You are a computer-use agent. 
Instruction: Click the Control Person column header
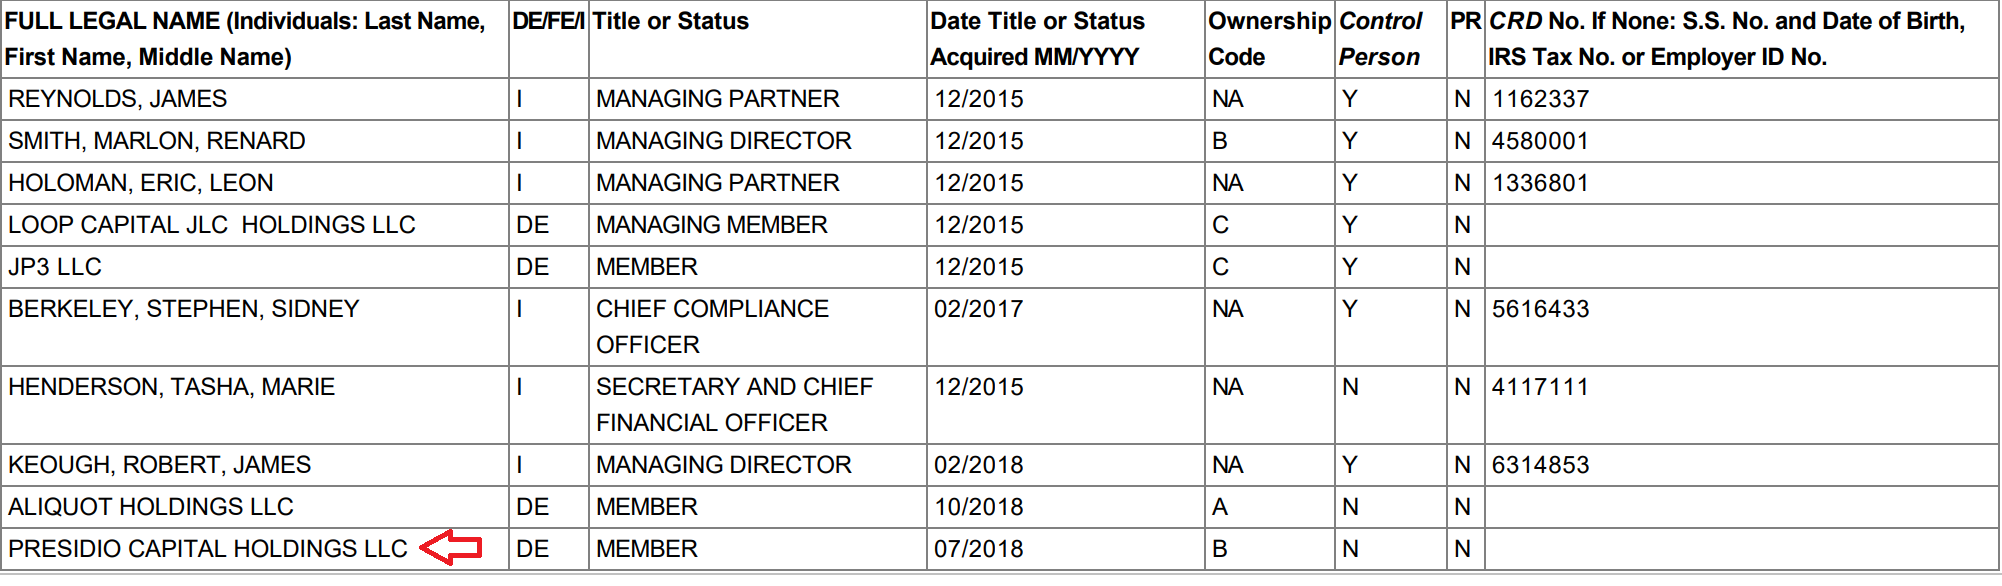point(1381,39)
